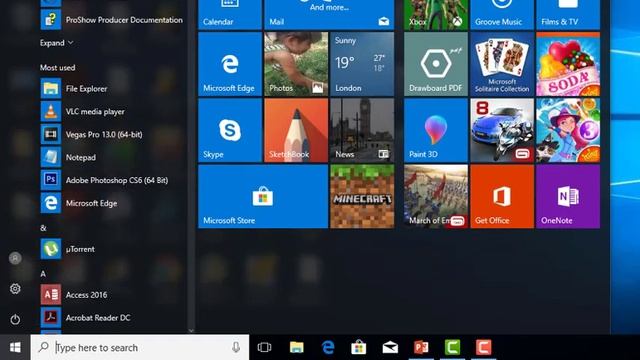This screenshot has height=360, width=640.
Task: Open Mail app on the taskbar
Action: [390, 347]
